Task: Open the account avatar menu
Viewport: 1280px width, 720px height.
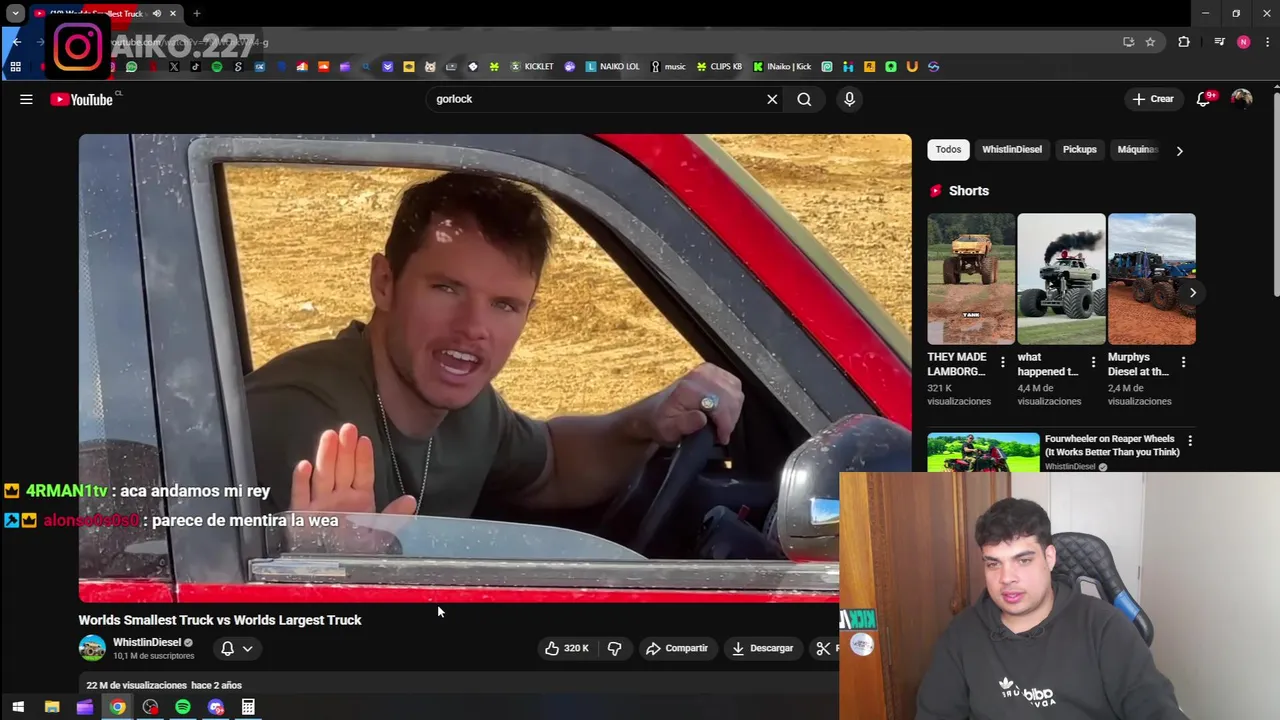Action: (1241, 99)
